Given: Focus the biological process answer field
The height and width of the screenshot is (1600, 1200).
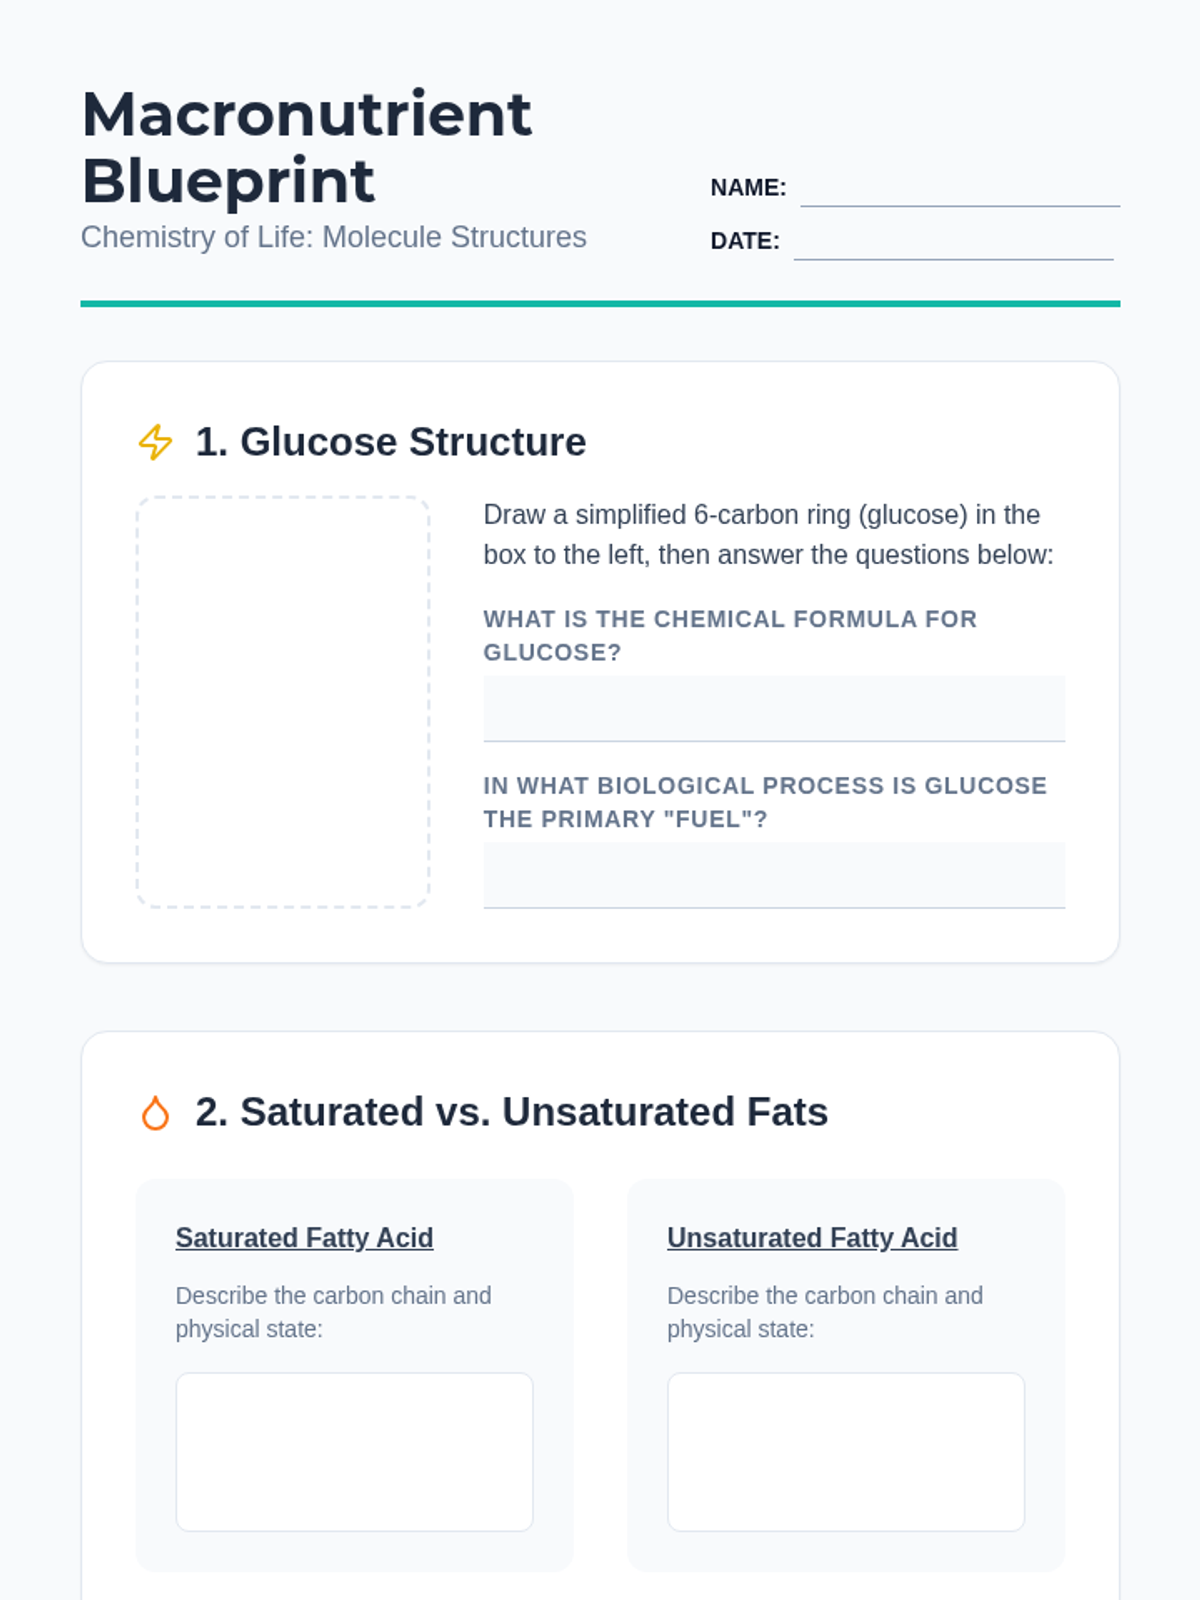Looking at the screenshot, I should coord(773,875).
